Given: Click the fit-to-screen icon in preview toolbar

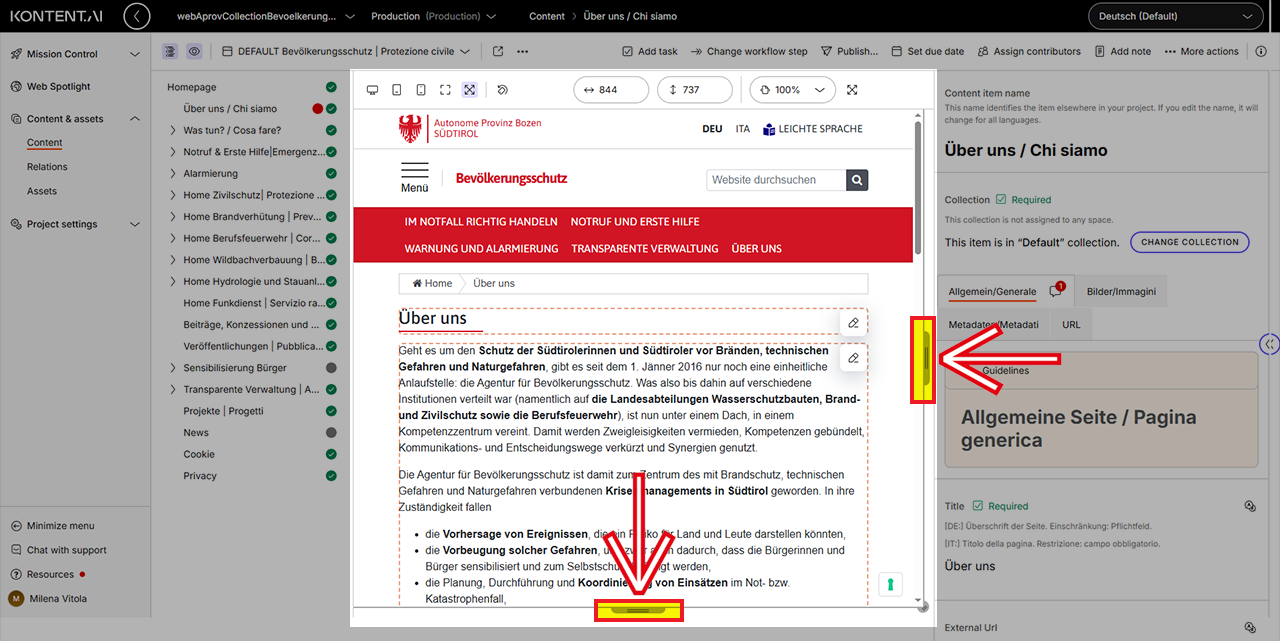Looking at the screenshot, I should coord(469,90).
